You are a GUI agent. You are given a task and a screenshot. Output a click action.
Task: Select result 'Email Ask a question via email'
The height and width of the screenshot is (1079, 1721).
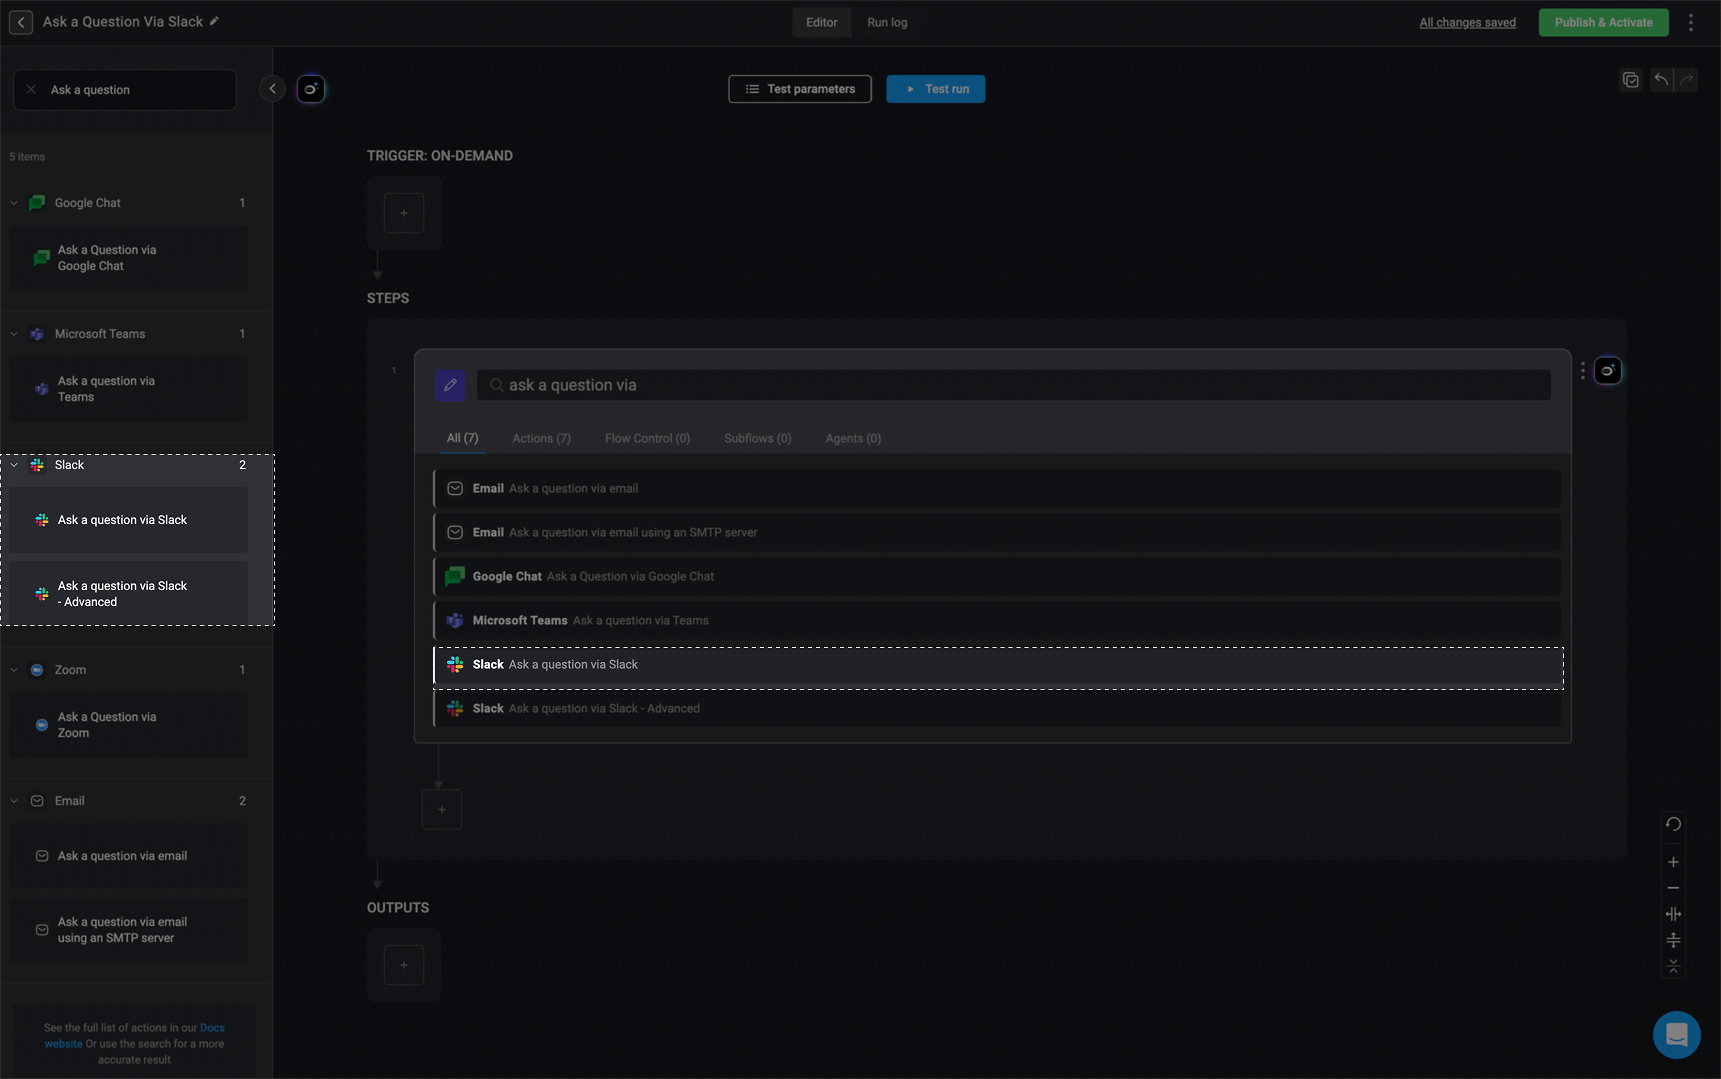pyautogui.click(x=997, y=489)
